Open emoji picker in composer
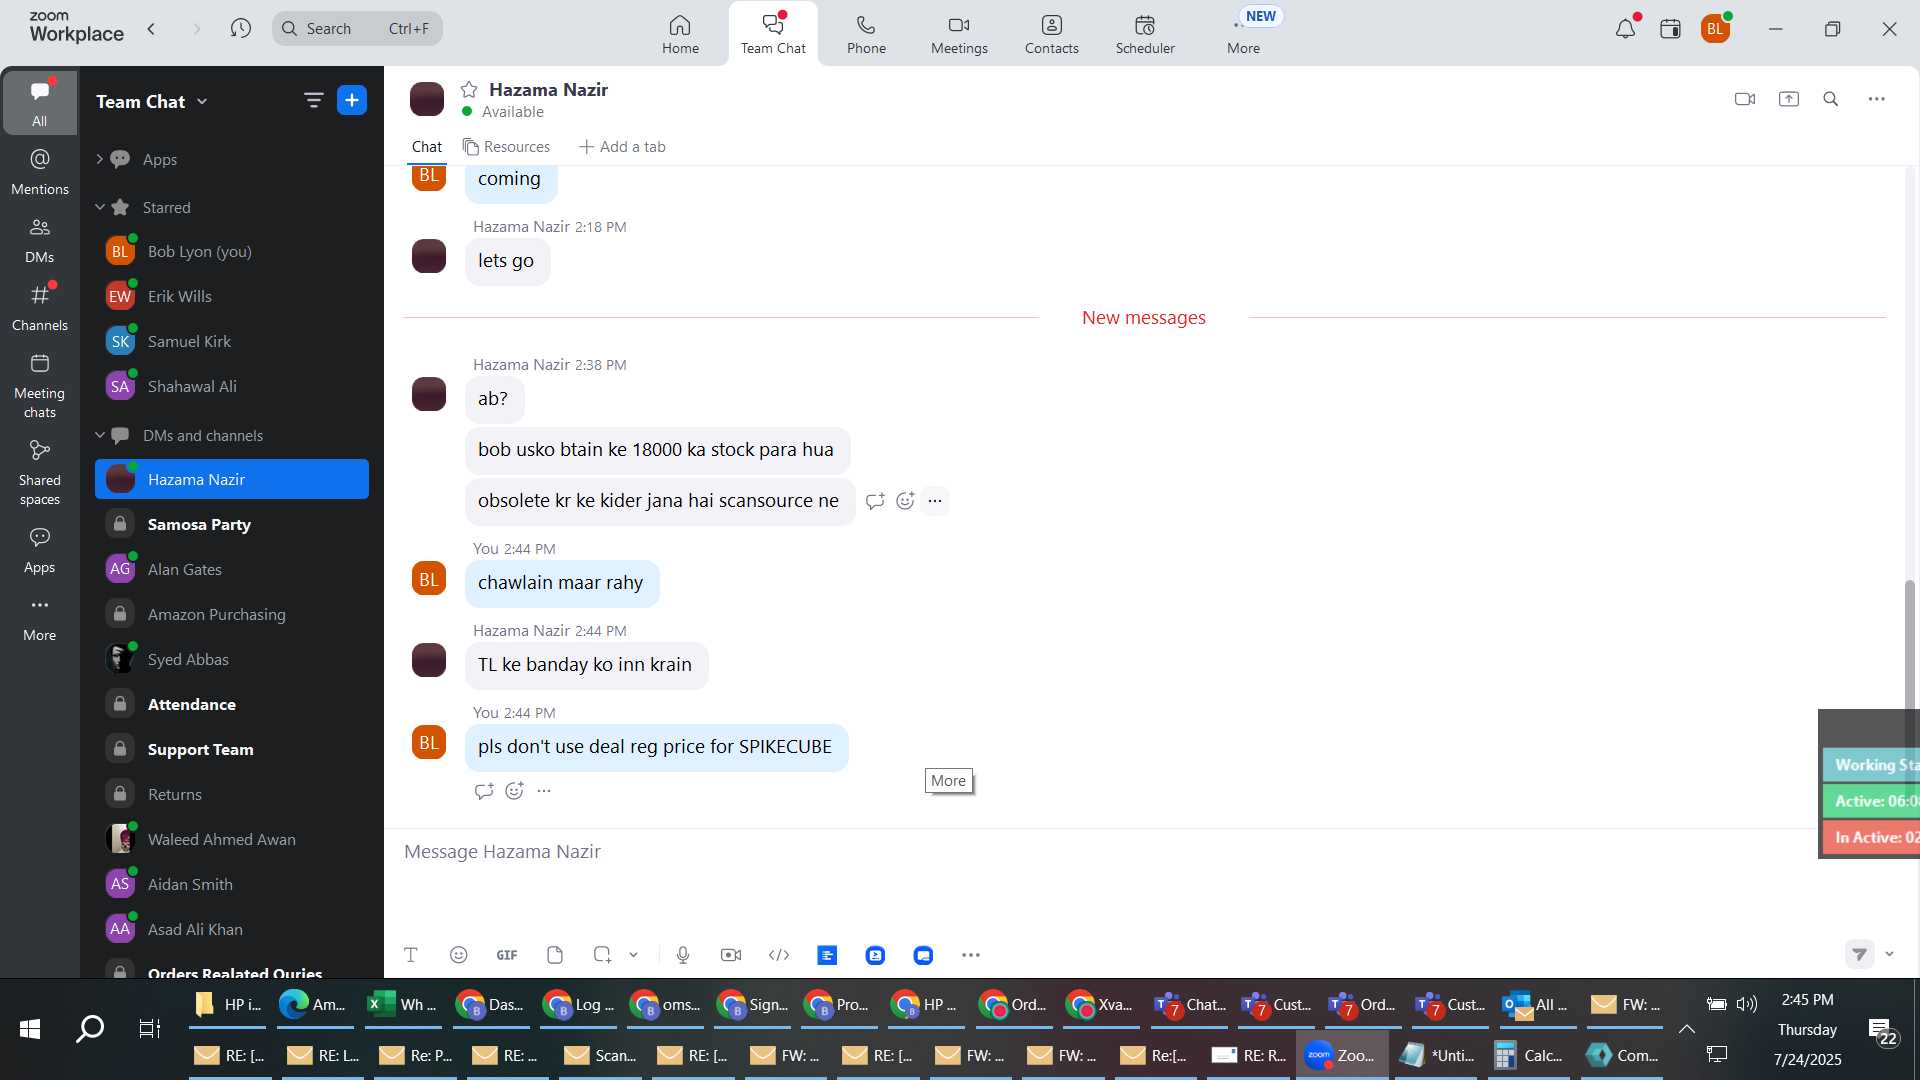This screenshot has height=1080, width=1920. (x=459, y=955)
